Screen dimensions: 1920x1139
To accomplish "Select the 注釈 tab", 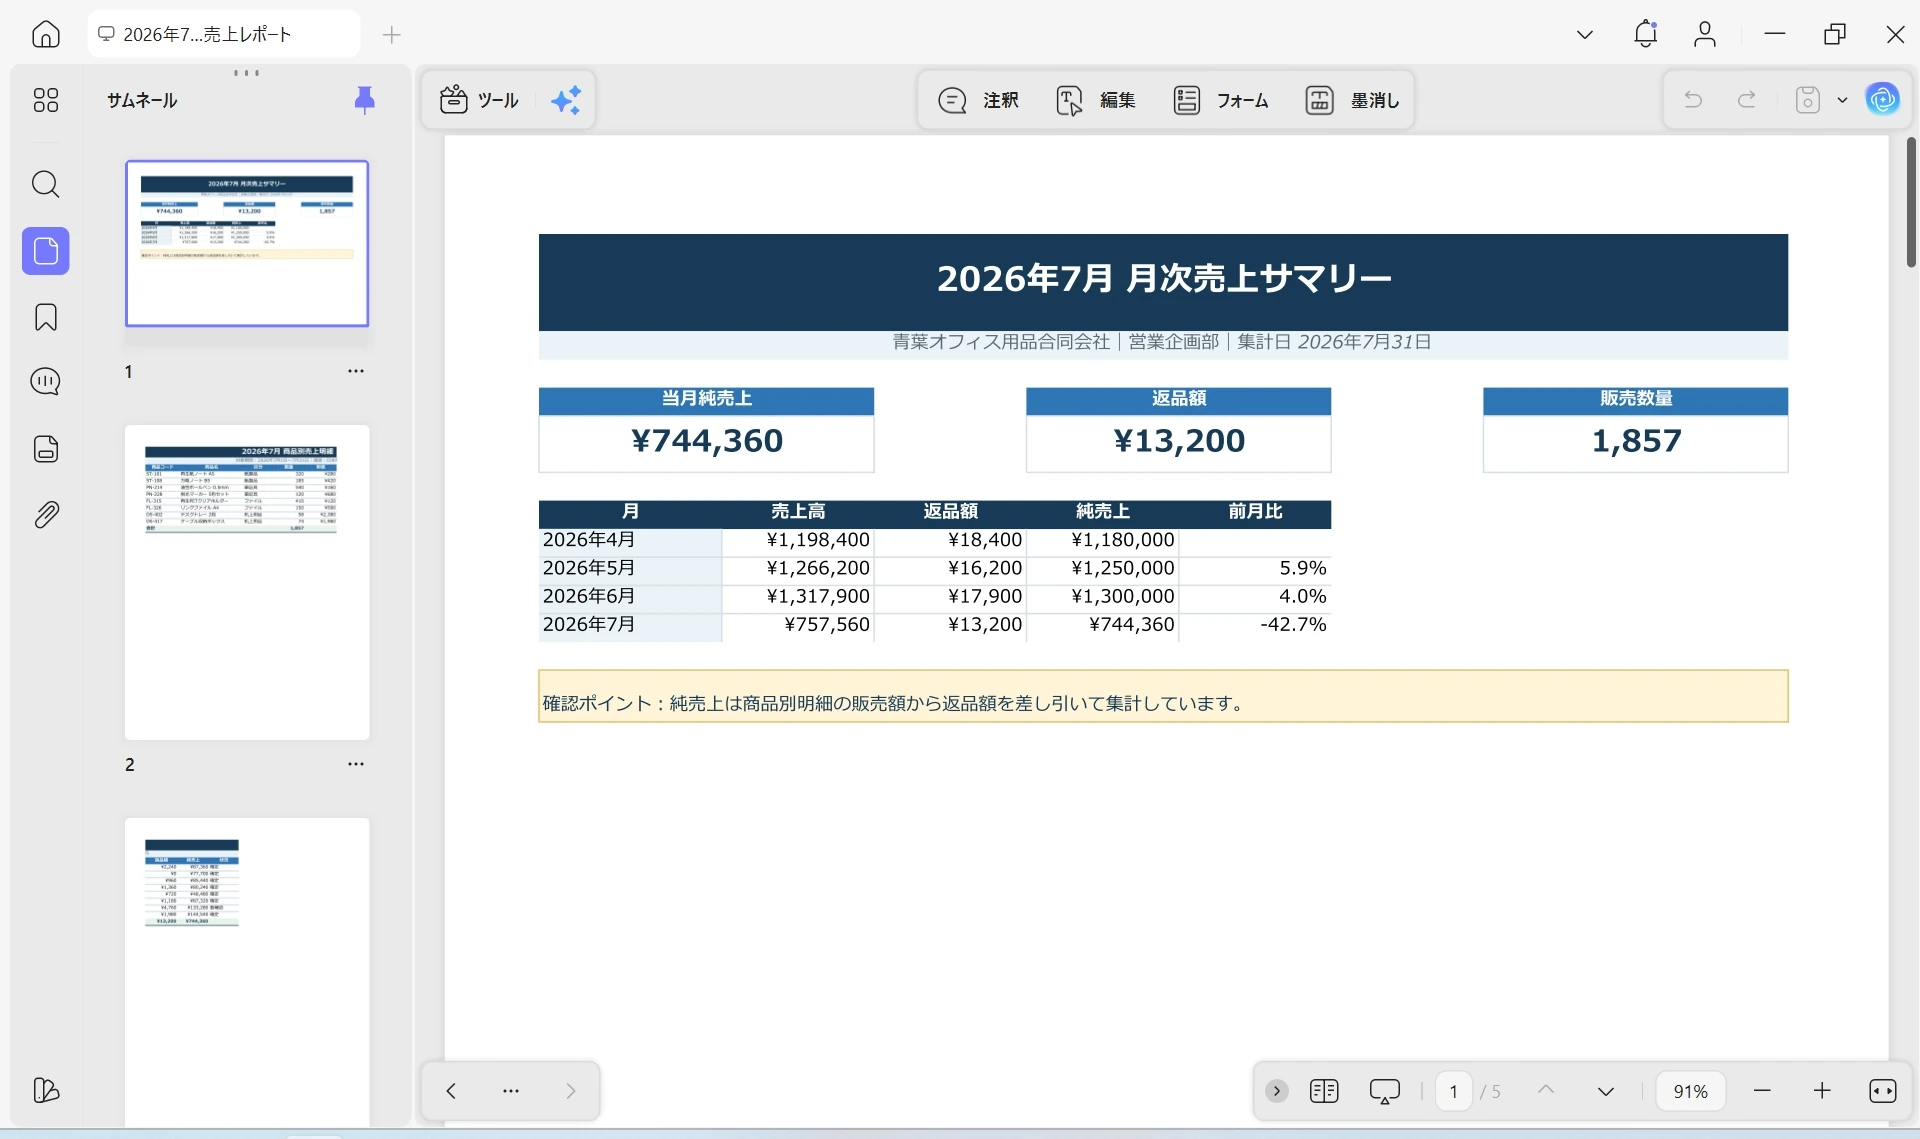I will (979, 100).
